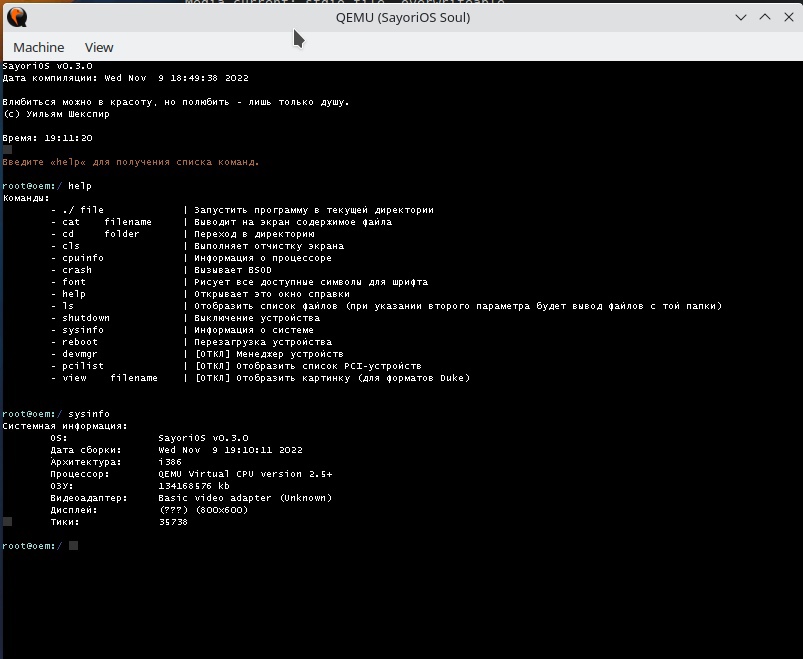
Task: Click the 'SayoriOS v0.3.0' header line at top
Action: pos(47,66)
